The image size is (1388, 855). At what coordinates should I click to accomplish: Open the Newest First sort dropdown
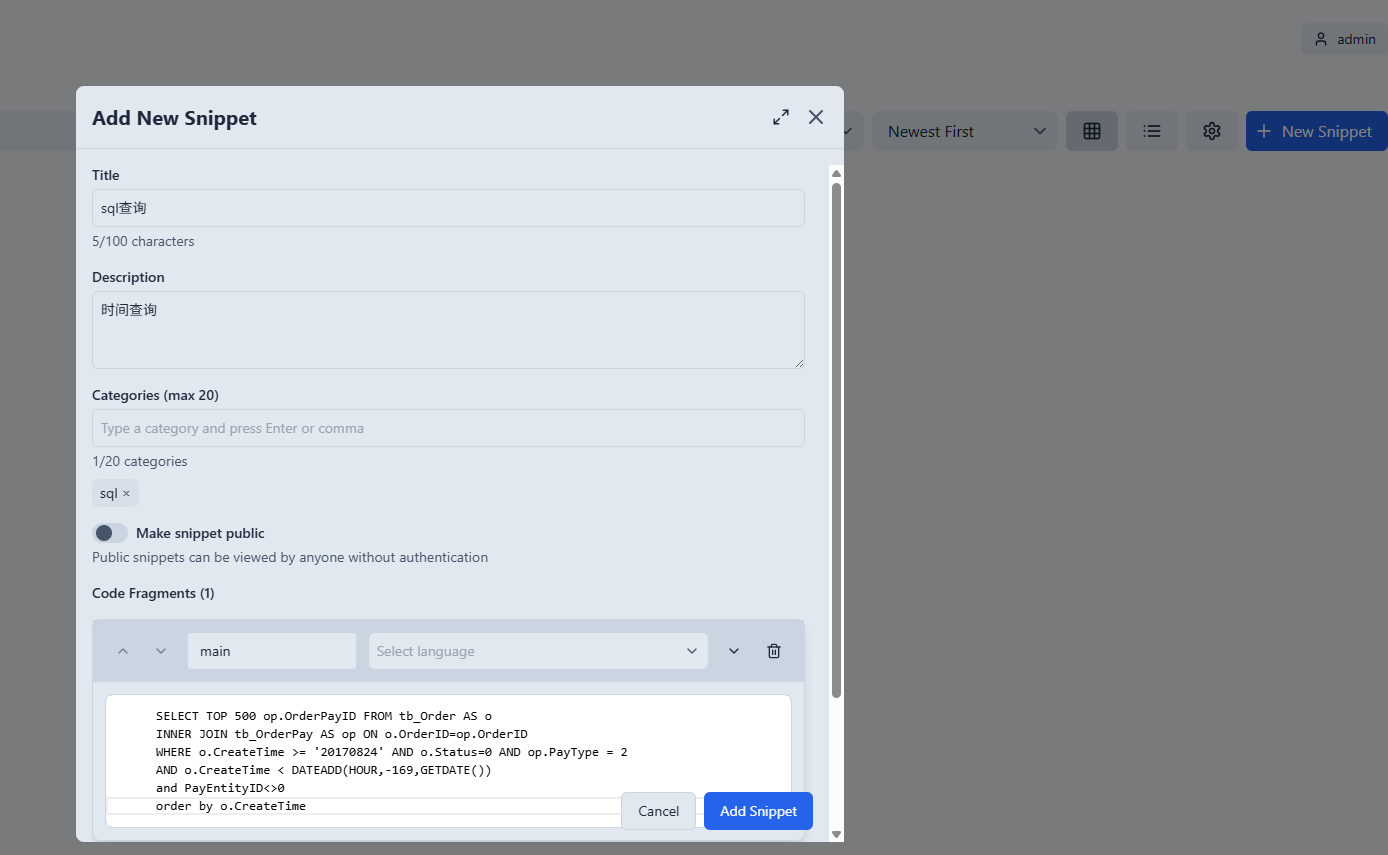964,131
